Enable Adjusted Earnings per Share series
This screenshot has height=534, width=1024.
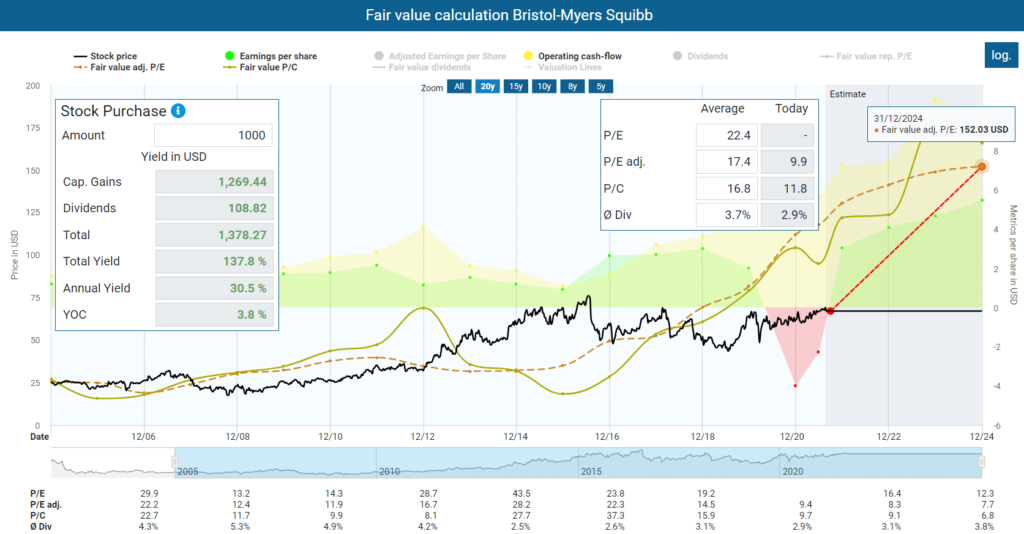[440, 56]
